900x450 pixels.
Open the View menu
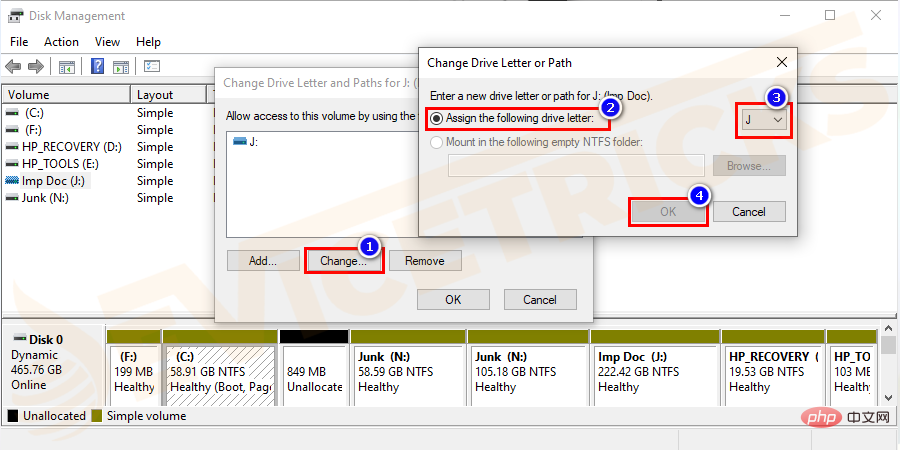tap(107, 42)
